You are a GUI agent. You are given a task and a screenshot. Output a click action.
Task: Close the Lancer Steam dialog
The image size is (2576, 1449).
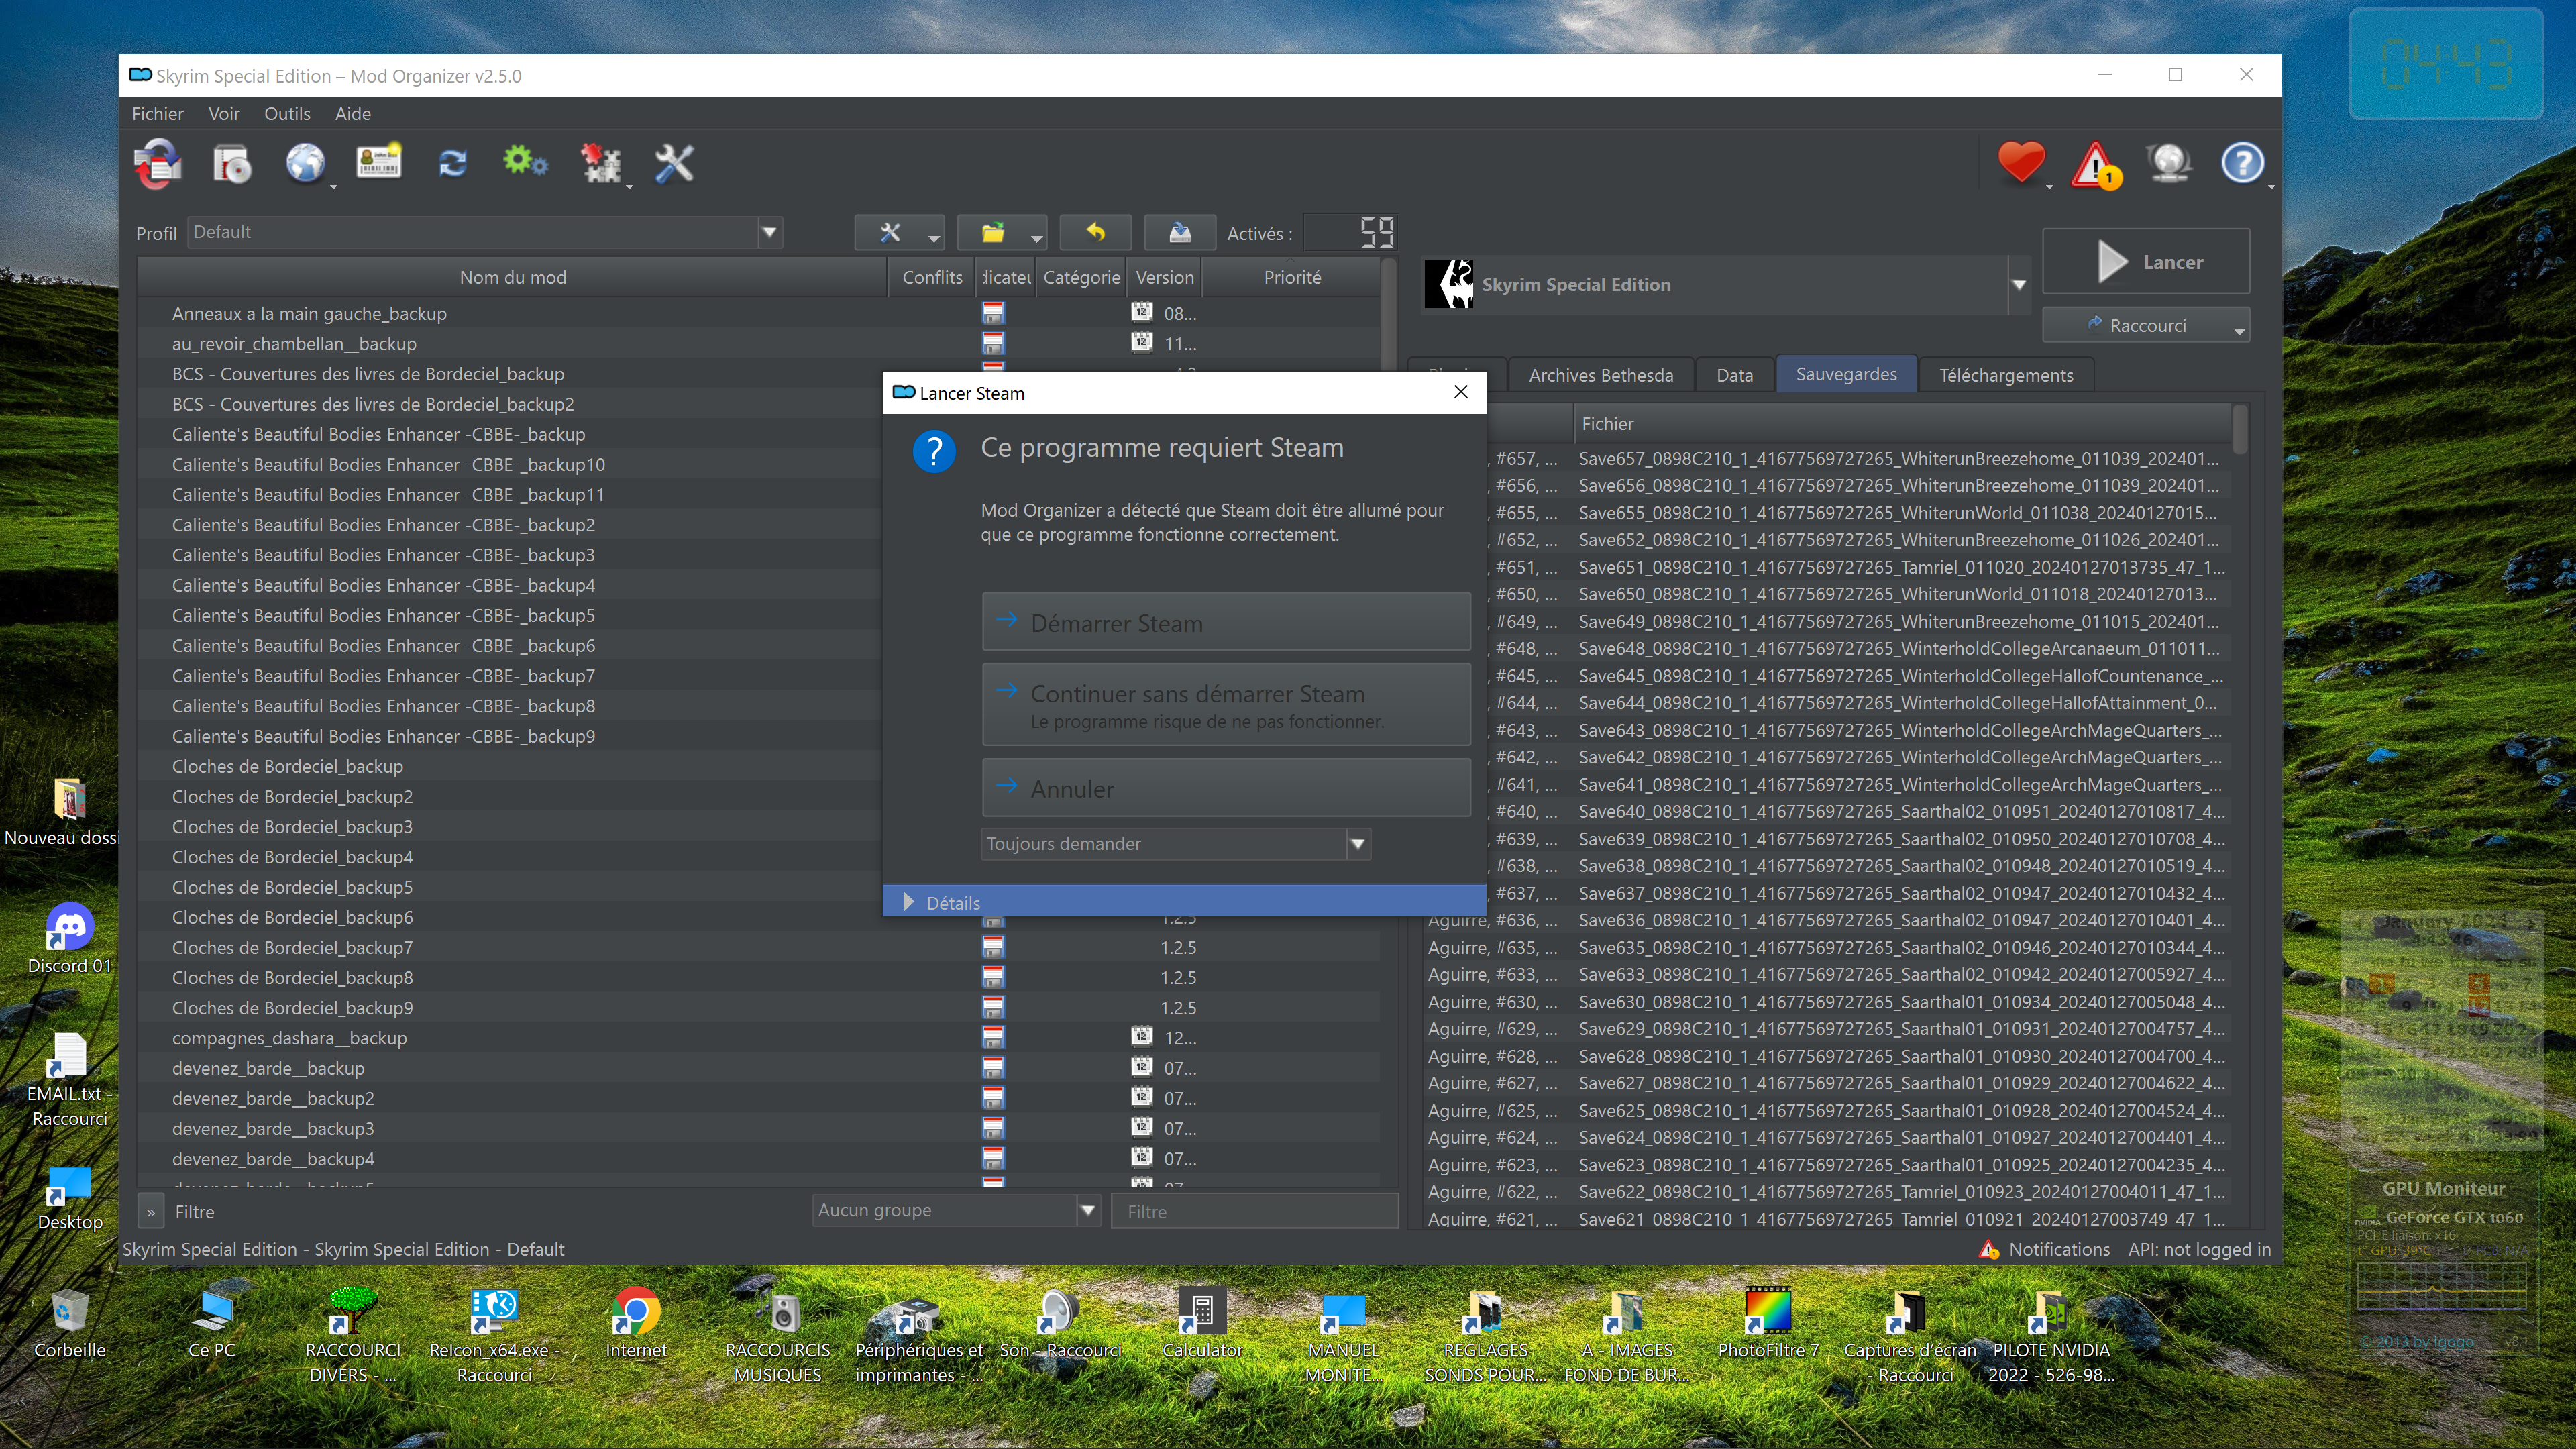pos(1461,392)
